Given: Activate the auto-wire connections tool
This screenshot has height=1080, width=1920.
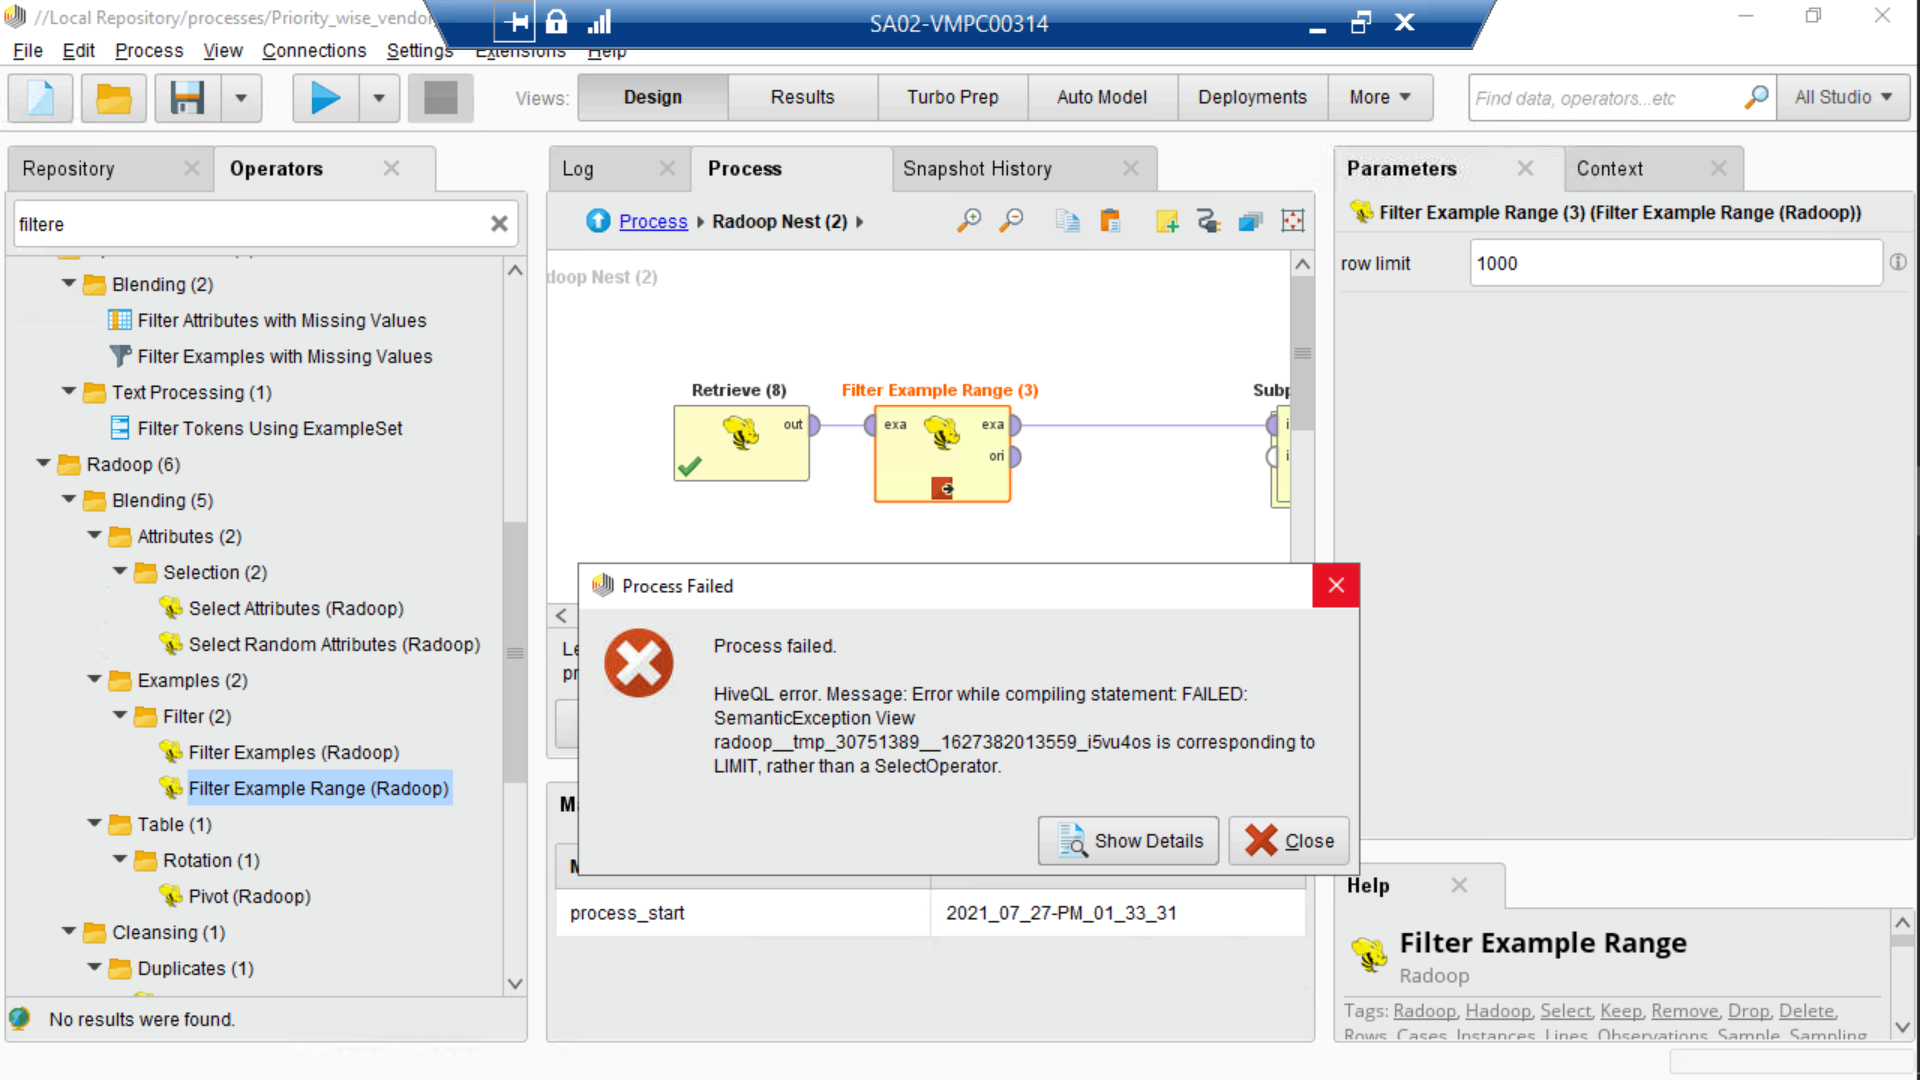Looking at the screenshot, I should click(x=1208, y=221).
